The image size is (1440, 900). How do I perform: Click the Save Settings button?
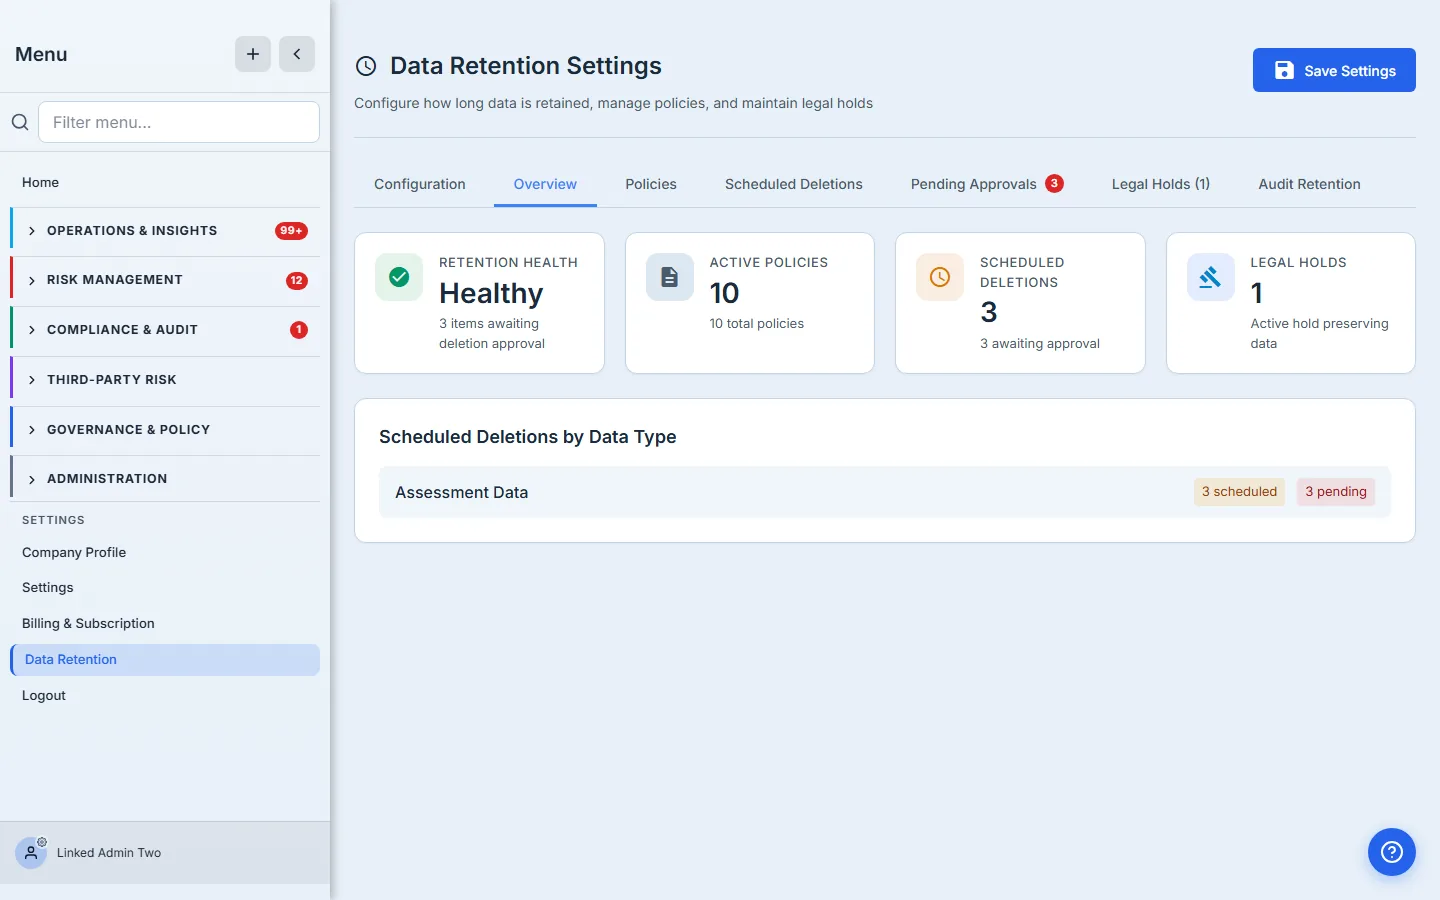tap(1334, 70)
